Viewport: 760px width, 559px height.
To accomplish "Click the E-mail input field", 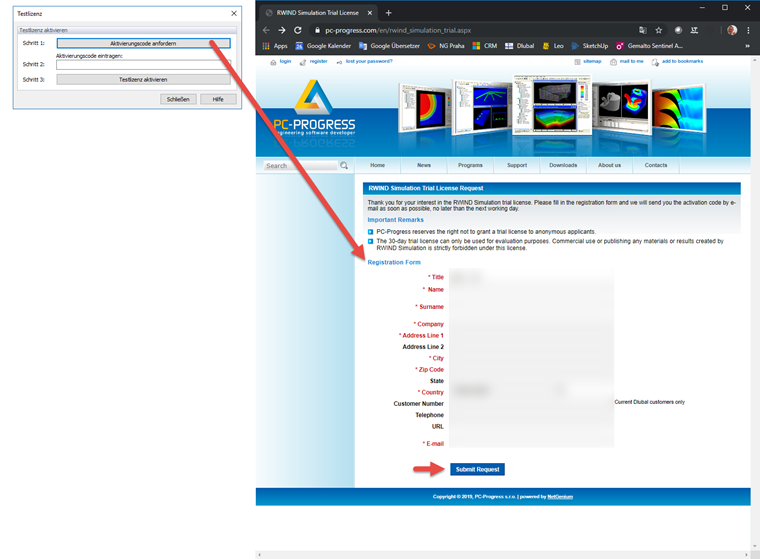I will [531, 444].
